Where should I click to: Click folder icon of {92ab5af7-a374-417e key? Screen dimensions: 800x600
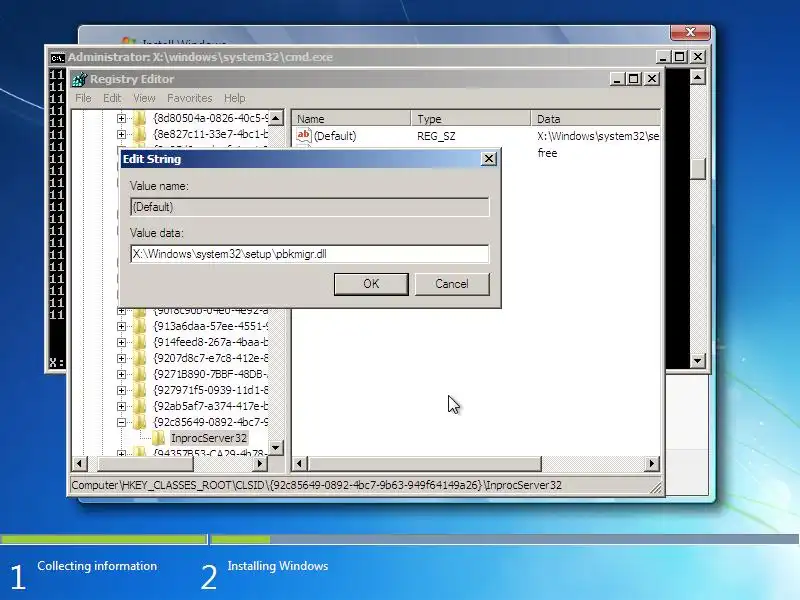(x=140, y=406)
